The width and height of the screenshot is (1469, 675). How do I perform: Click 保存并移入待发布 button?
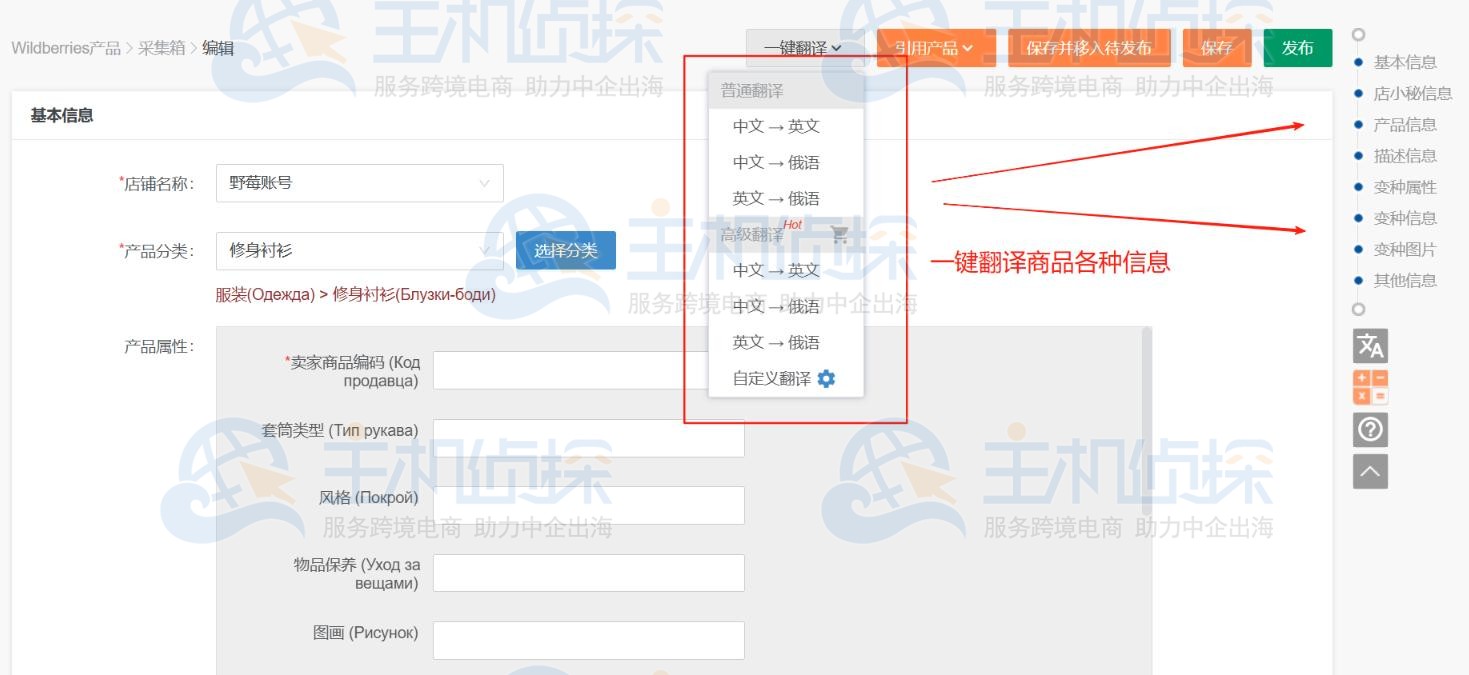pos(1089,47)
